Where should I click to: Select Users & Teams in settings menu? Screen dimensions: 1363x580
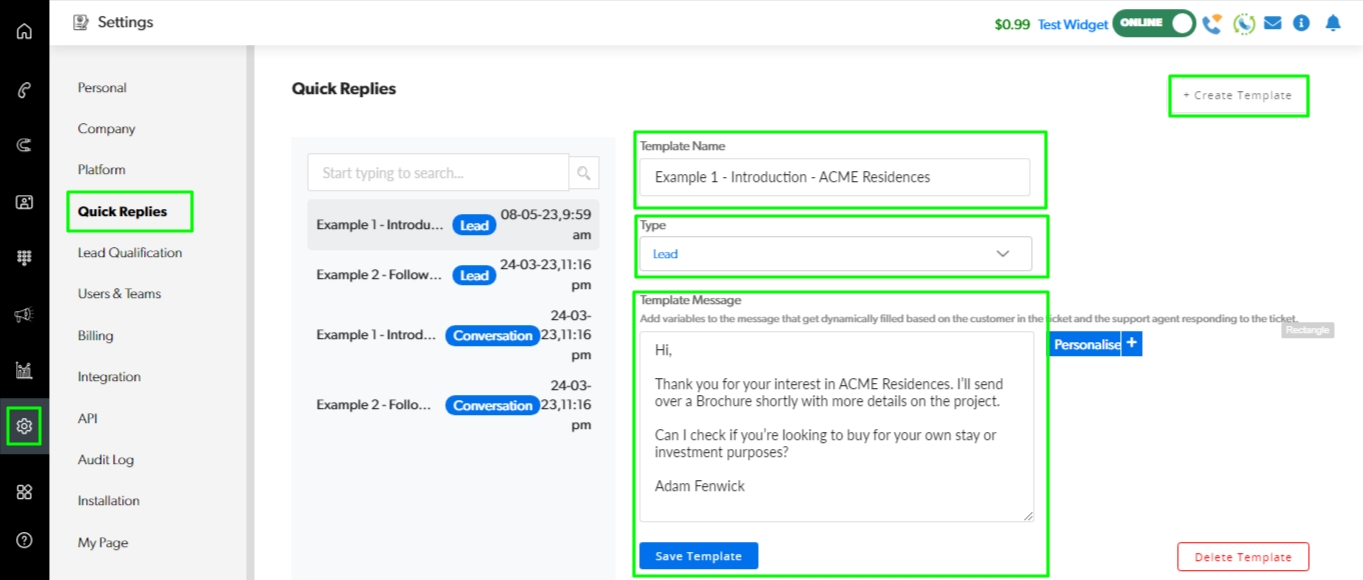(119, 294)
